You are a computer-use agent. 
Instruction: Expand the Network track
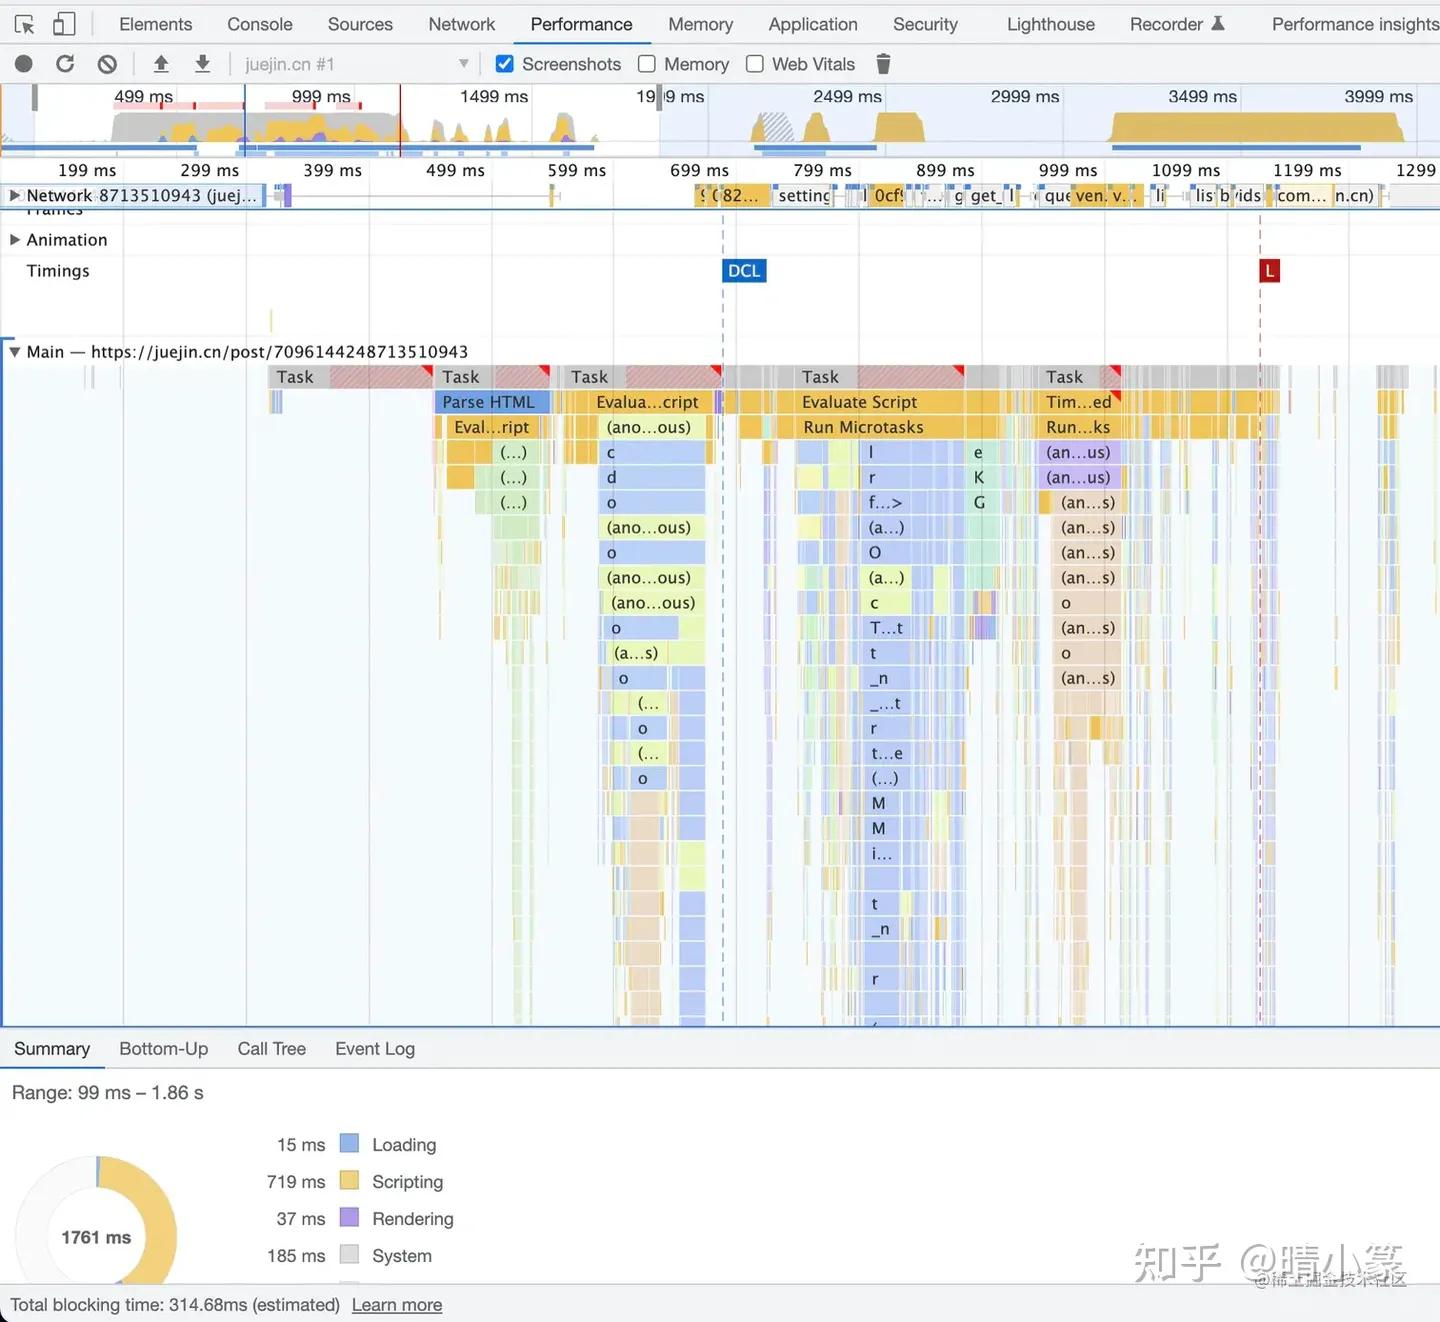[x=14, y=196]
